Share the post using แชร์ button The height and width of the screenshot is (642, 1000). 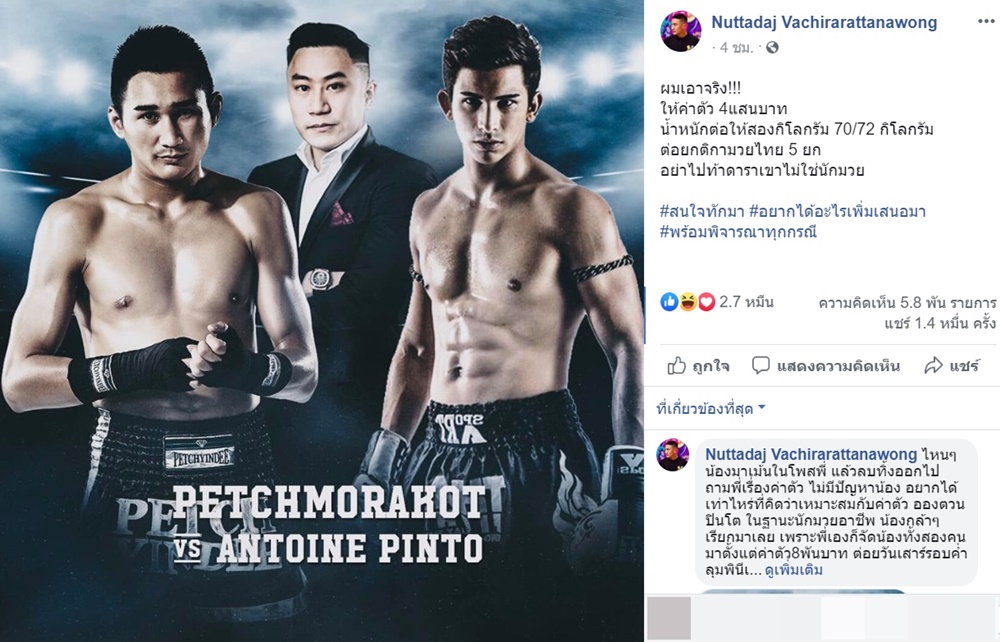[x=952, y=366]
